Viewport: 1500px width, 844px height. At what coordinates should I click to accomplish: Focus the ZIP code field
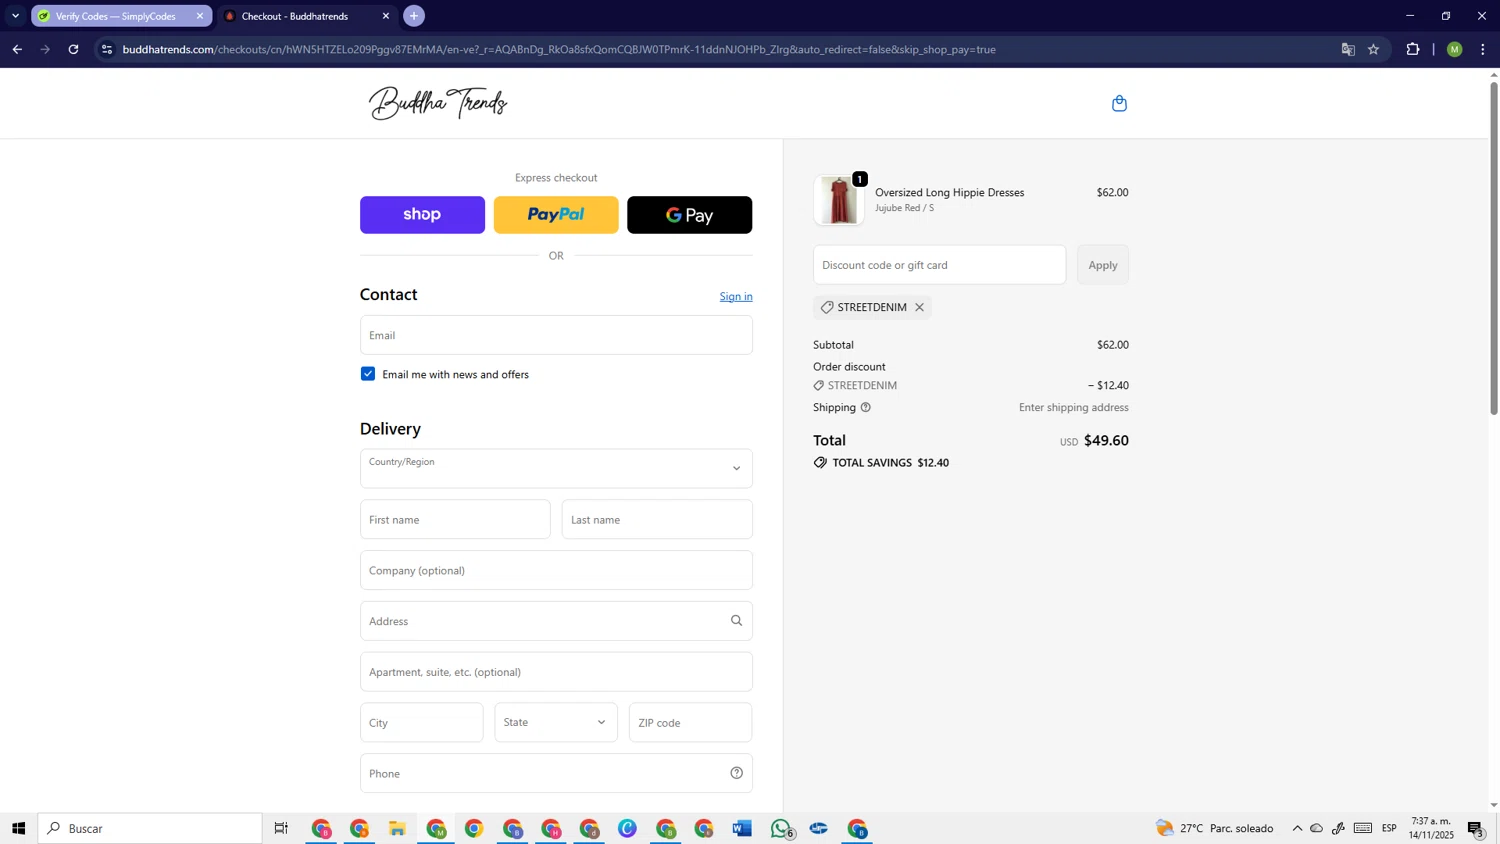click(691, 722)
